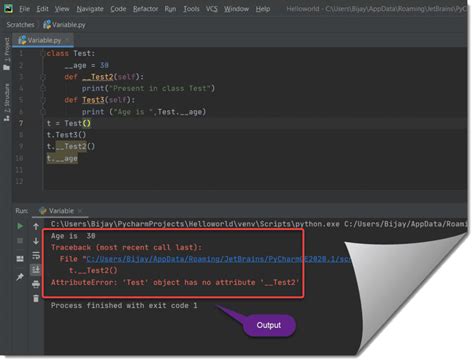This screenshot has height=362, width=474.
Task: Click the python.exe command line in console
Action: [258, 224]
